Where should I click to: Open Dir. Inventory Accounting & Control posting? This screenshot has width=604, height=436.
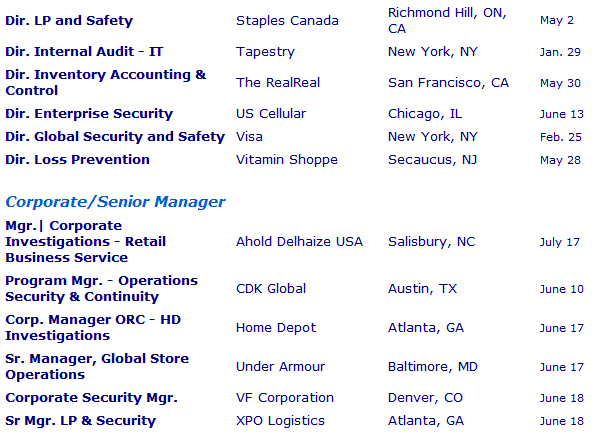click(x=106, y=82)
